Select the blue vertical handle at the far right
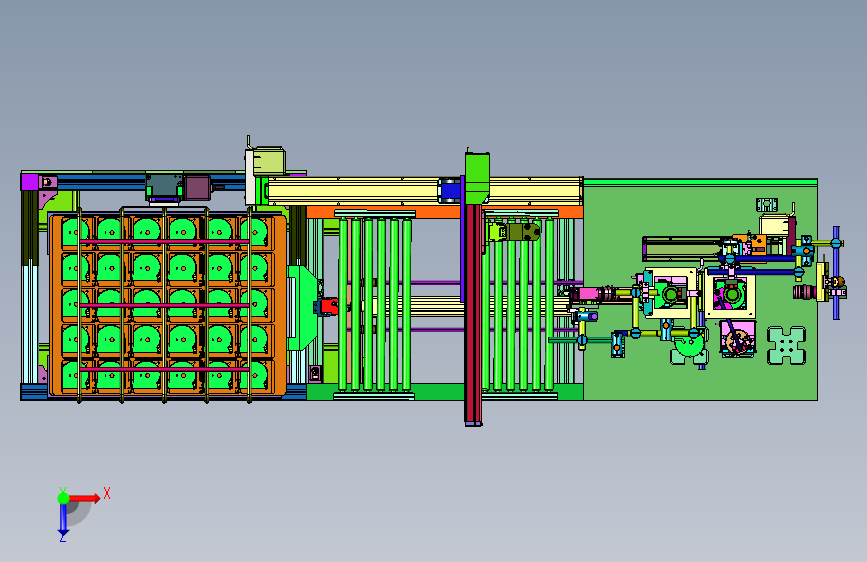This screenshot has width=867, height=562. (836, 273)
